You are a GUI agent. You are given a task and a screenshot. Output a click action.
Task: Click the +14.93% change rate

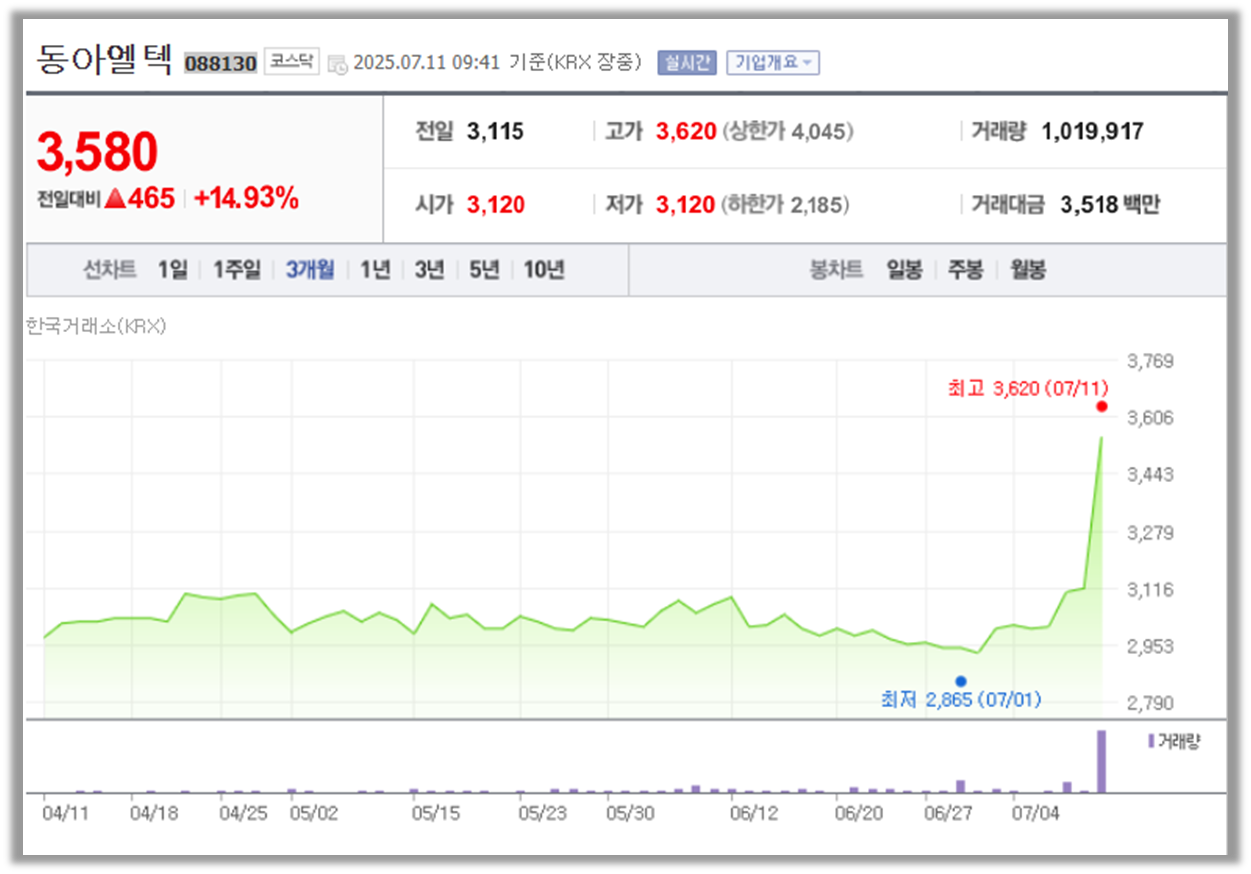pyautogui.click(x=246, y=198)
